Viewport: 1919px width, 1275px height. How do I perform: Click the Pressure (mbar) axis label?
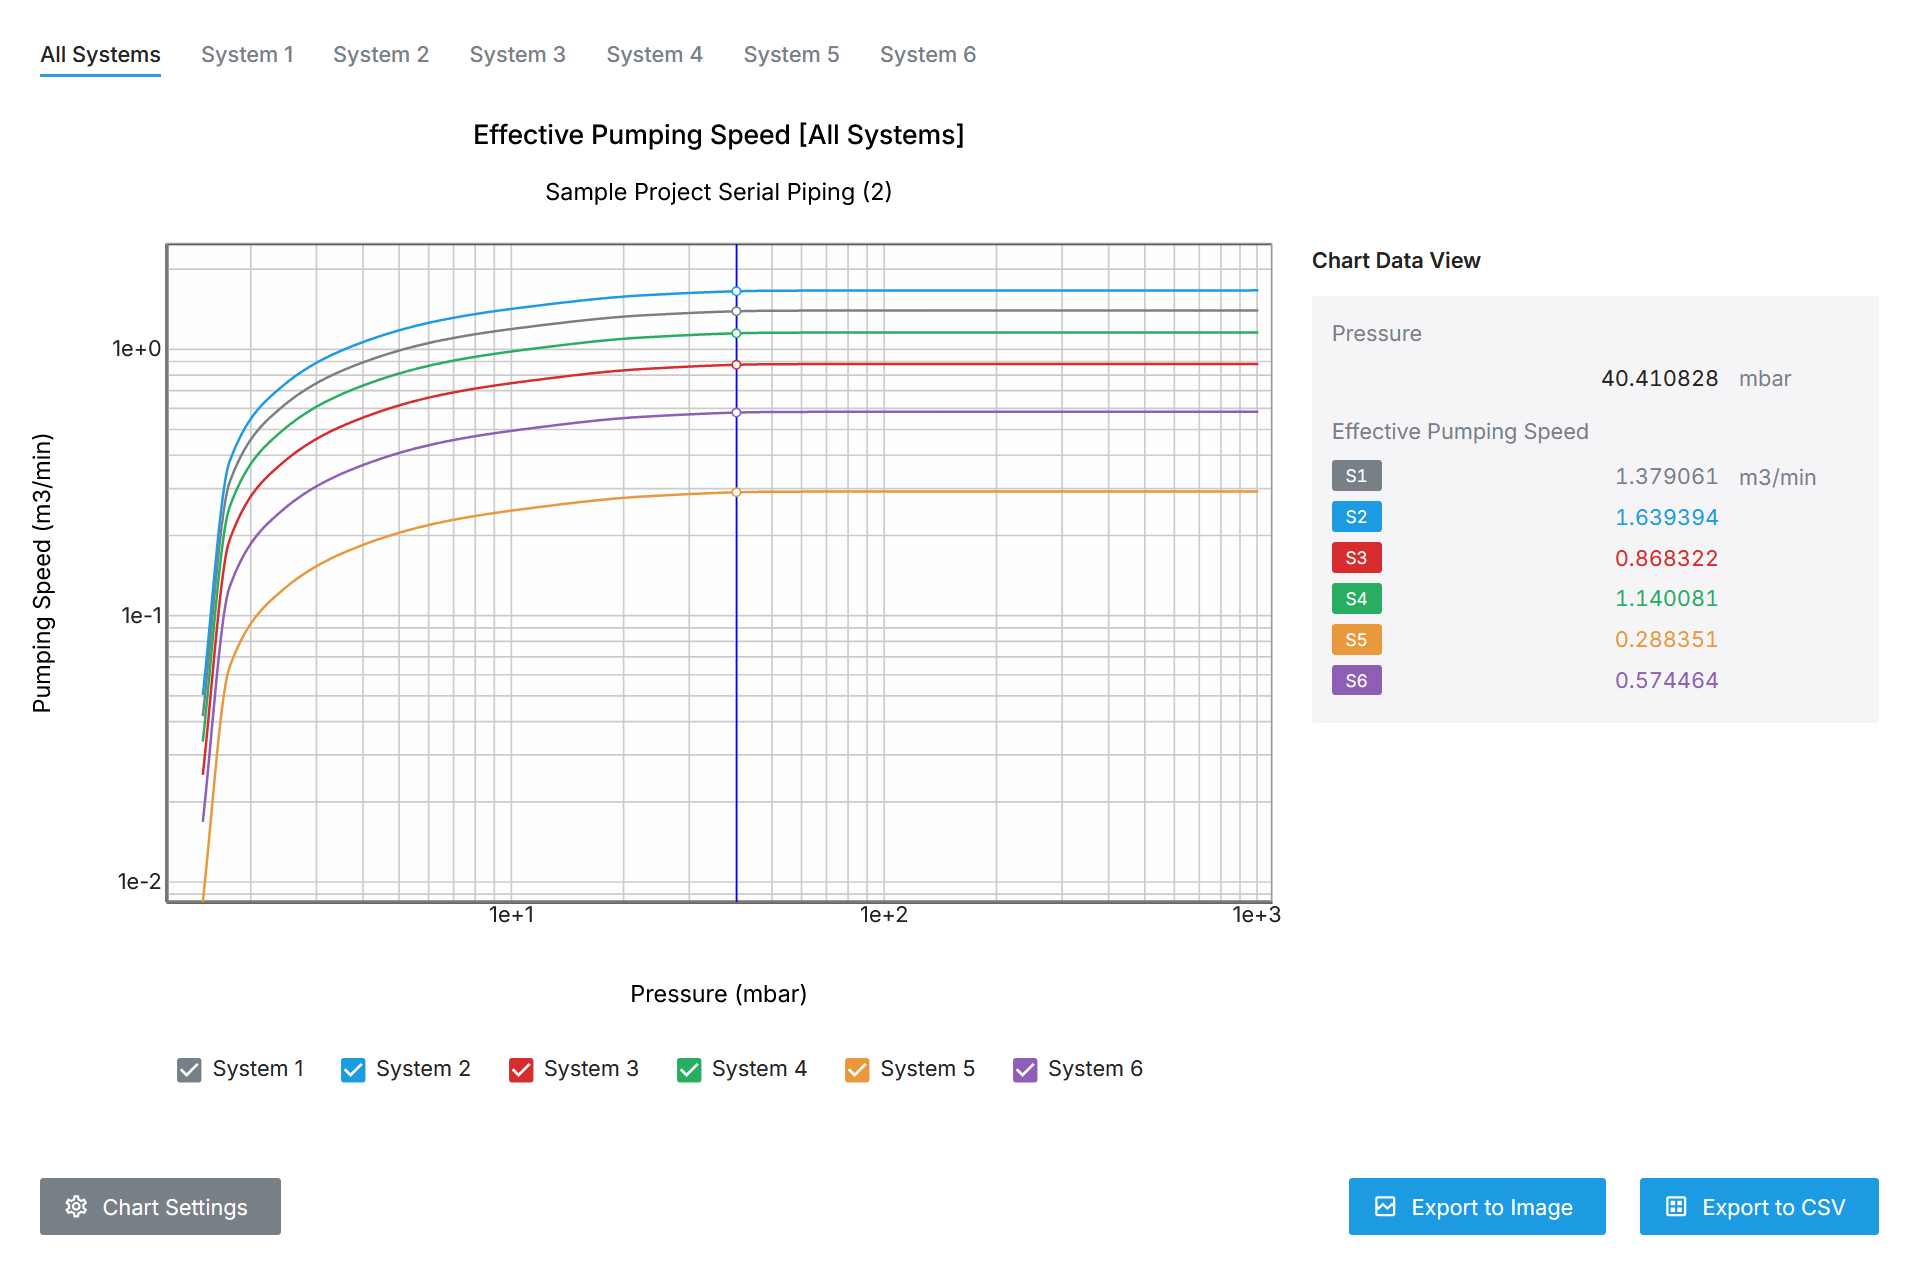point(718,994)
